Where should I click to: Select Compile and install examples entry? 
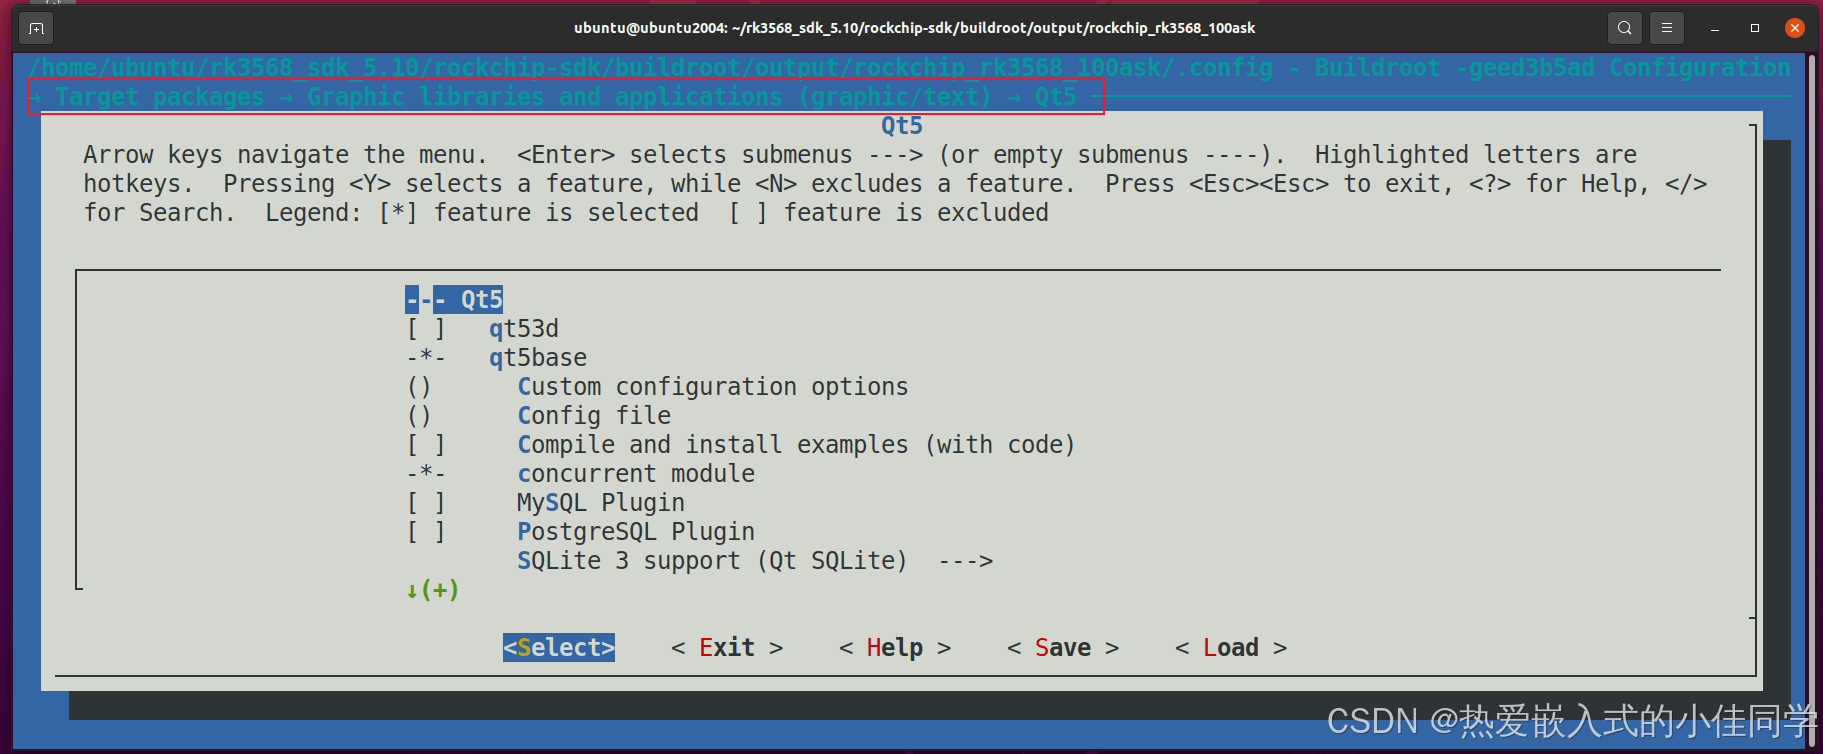pos(796,445)
